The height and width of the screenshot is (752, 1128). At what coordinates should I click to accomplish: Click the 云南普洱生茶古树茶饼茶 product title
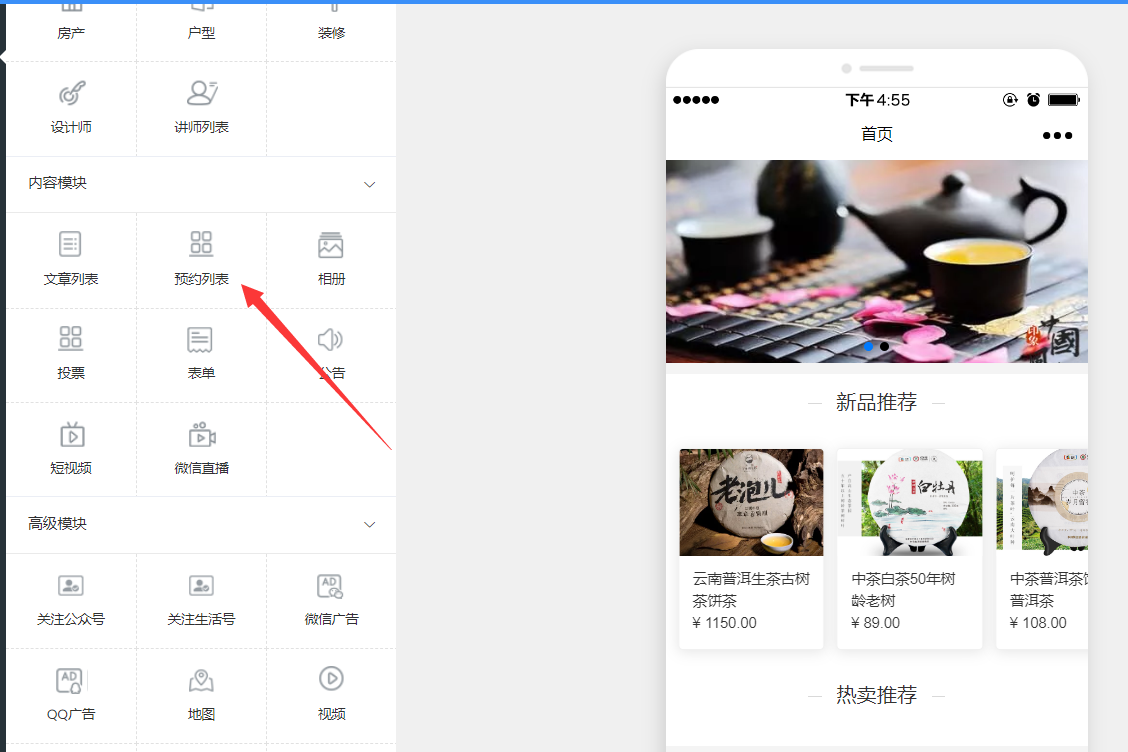coord(751,589)
